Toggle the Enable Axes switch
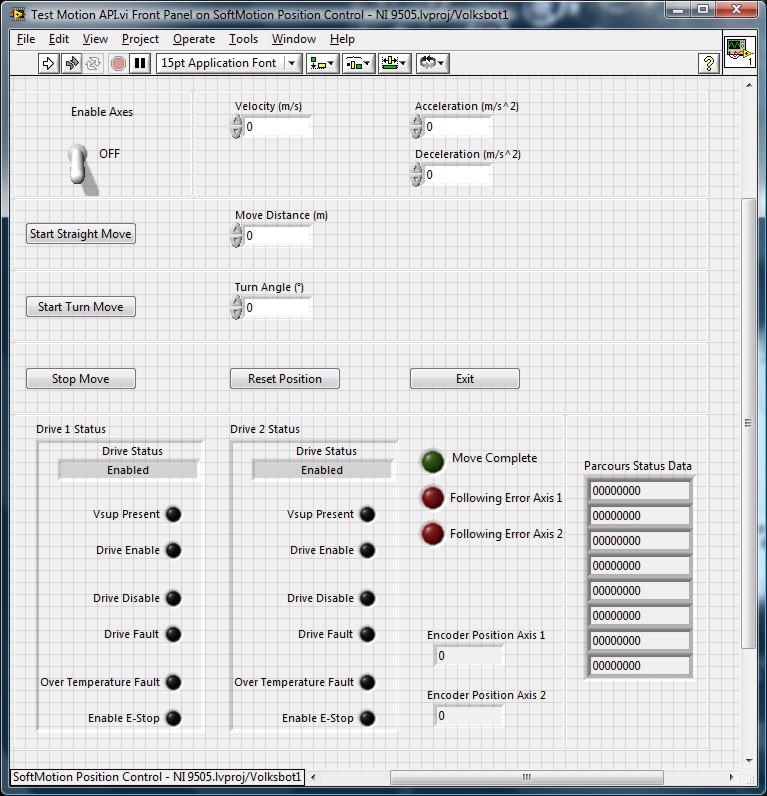 click(x=78, y=163)
